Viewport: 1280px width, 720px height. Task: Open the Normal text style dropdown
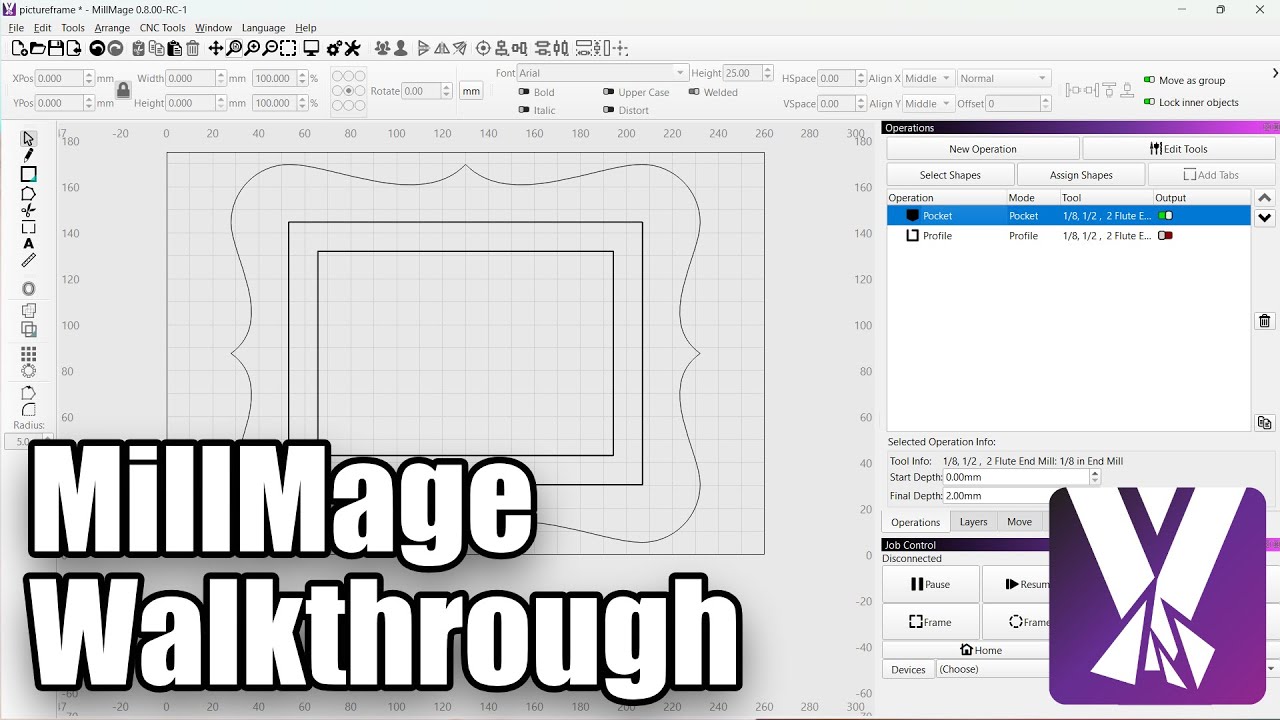point(1004,78)
